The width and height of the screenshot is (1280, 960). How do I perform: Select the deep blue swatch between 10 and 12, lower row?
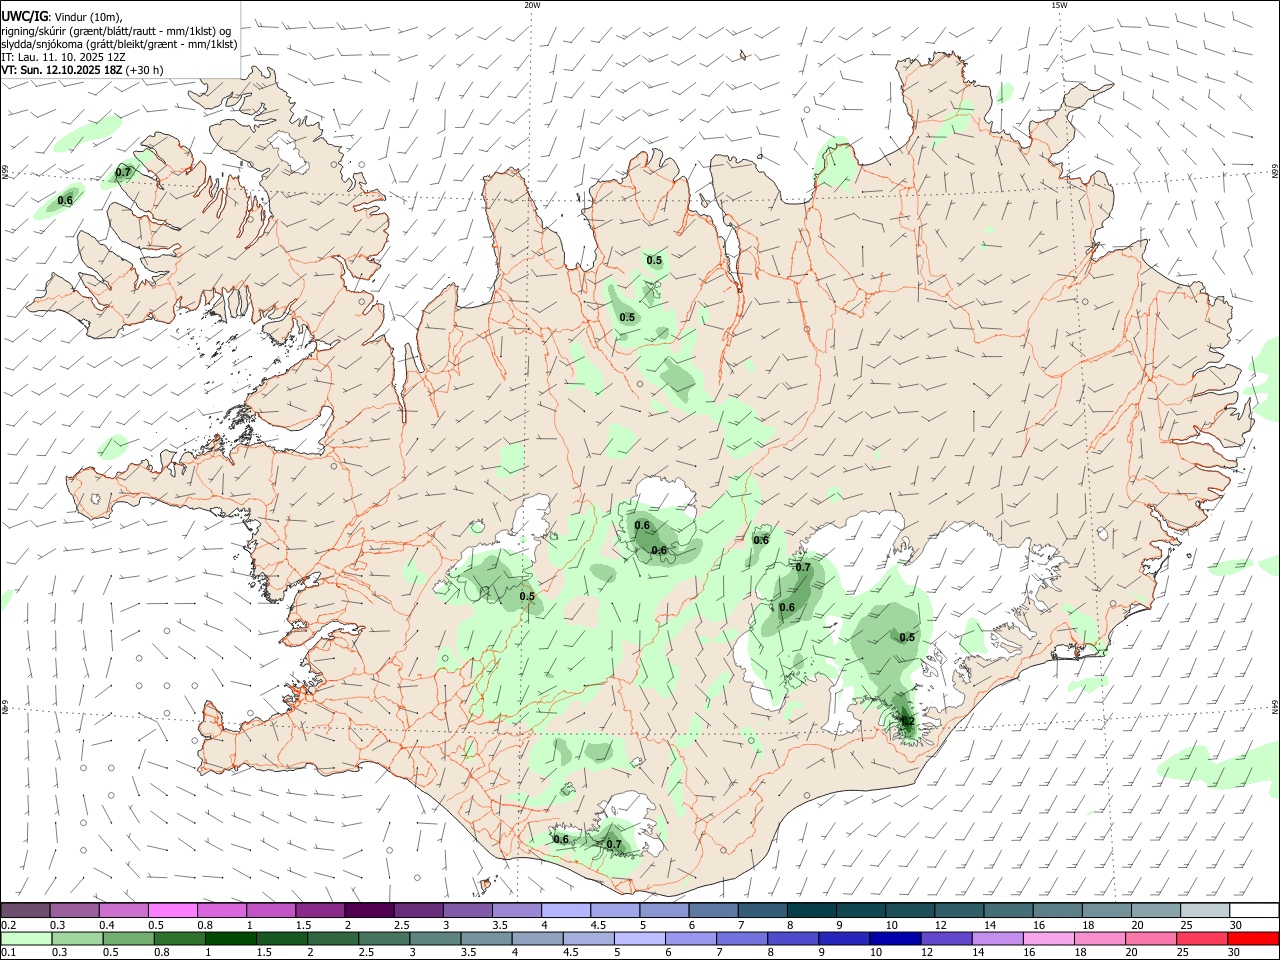[x=894, y=938]
